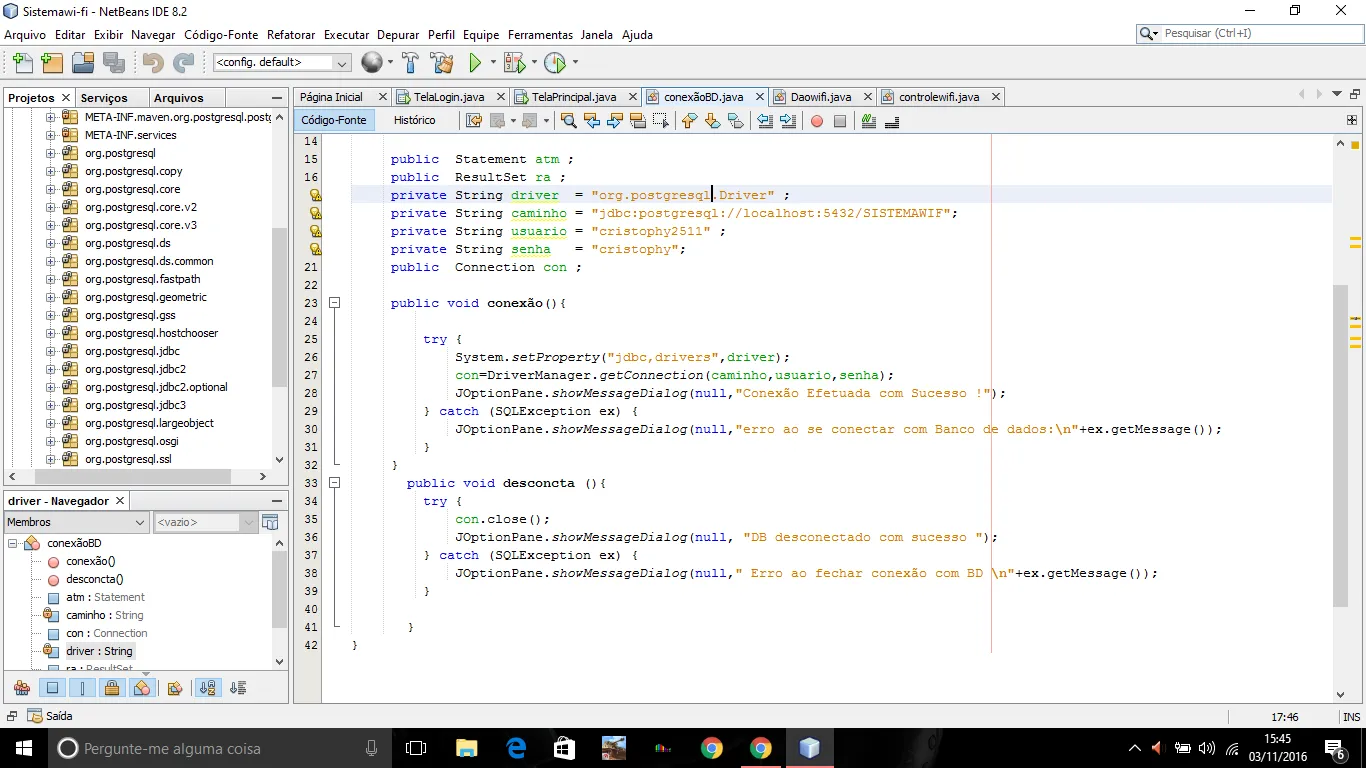This screenshot has height=768, width=1366.
Task: Toggle Show Non-Public Members lock filter
Action: (113, 688)
